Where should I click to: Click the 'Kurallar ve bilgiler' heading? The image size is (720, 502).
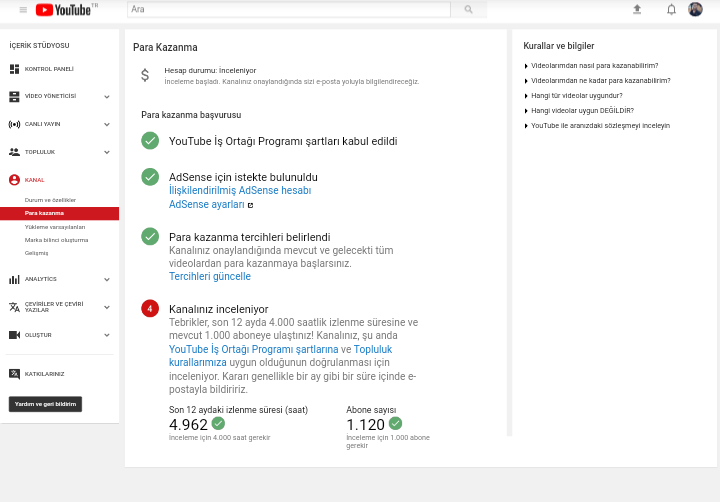click(559, 46)
